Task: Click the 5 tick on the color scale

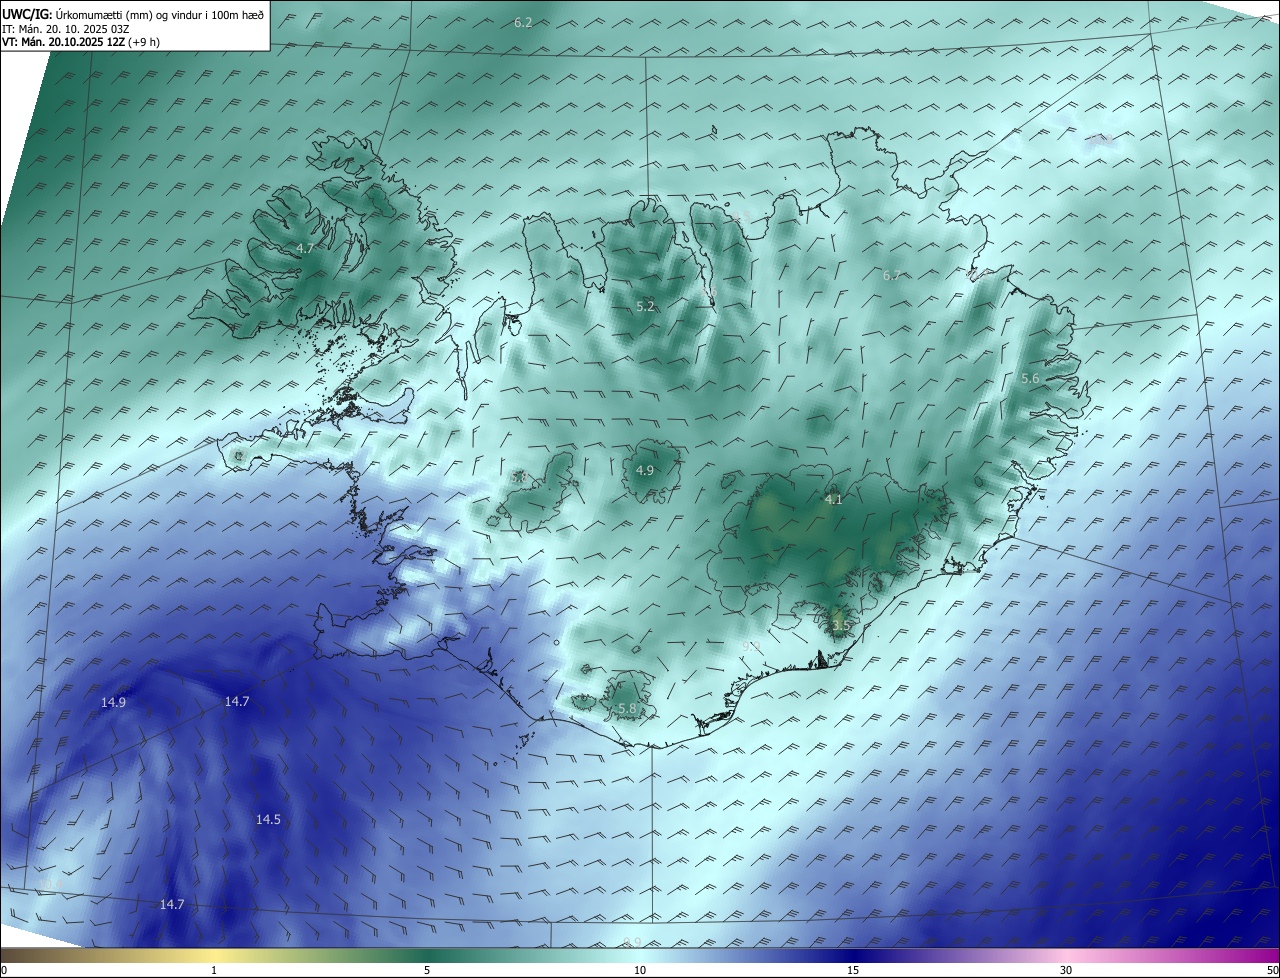Action: pyautogui.click(x=427, y=970)
